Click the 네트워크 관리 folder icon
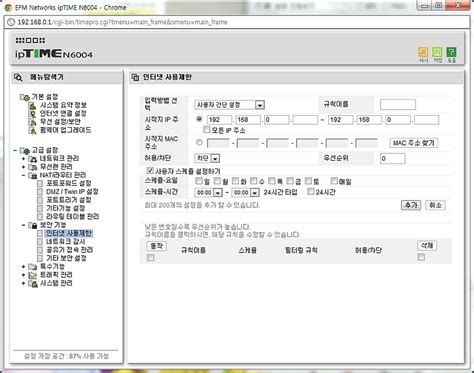Image resolution: width=474 pixels, height=373 pixels. [x=33, y=159]
